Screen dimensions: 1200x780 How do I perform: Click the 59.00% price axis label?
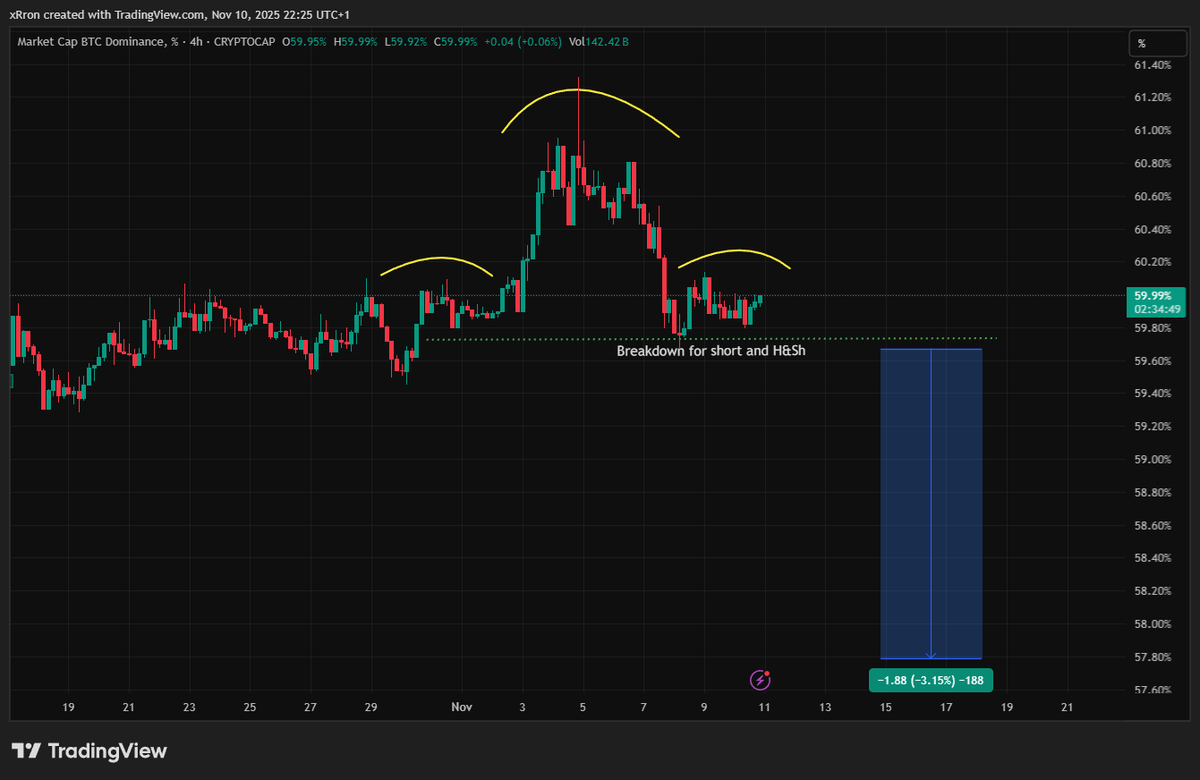[1152, 459]
